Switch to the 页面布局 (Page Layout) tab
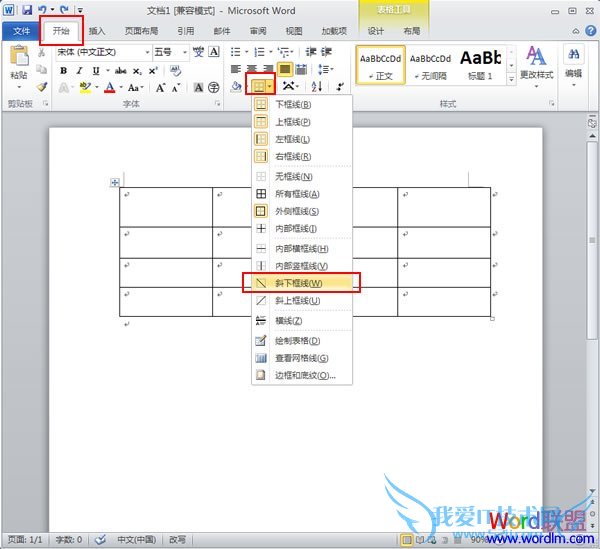Viewport: 600px width, 549px height. [141, 31]
